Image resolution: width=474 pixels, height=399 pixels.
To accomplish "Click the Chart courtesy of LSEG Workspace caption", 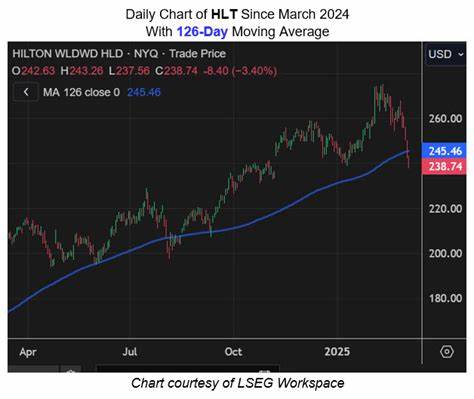I will pos(237,383).
